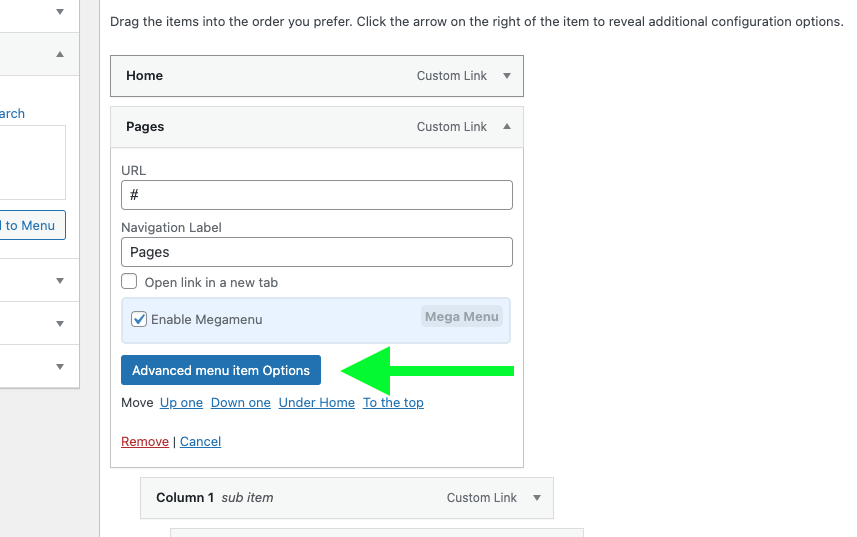
Task: Select the Home menu item bar
Action: (316, 76)
